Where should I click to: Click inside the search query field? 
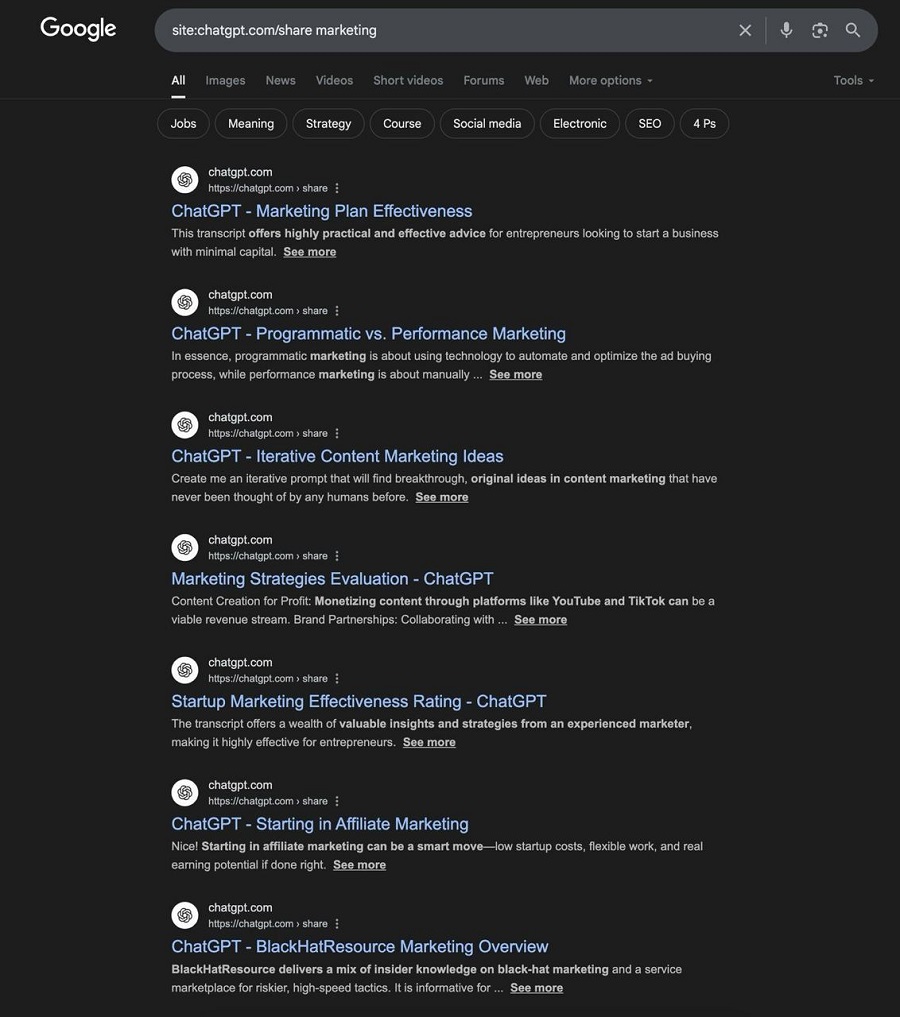click(x=447, y=30)
